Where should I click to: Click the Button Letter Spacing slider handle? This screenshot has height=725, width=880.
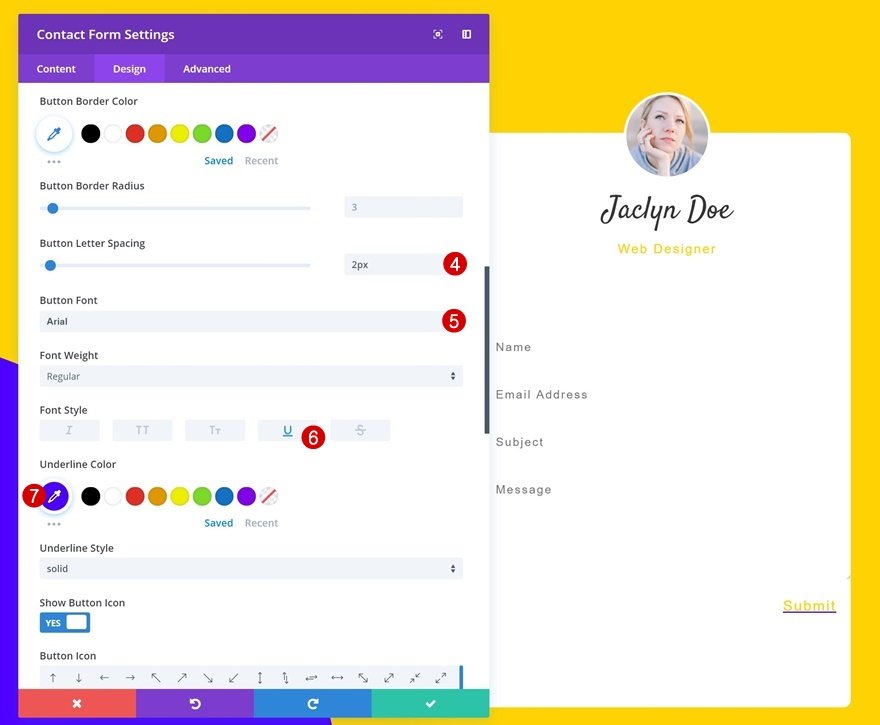(51, 265)
